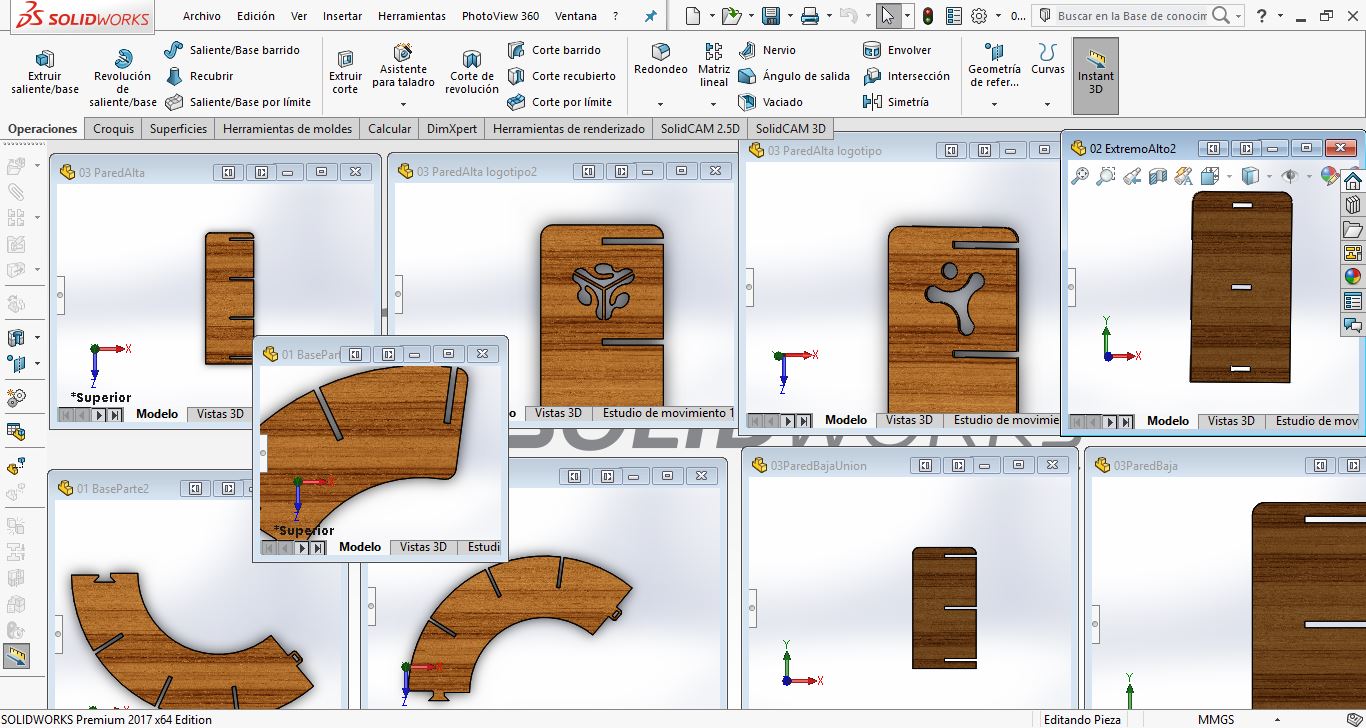Create a new document from the toolbar
Screen dimensions: 1366x728
point(695,16)
